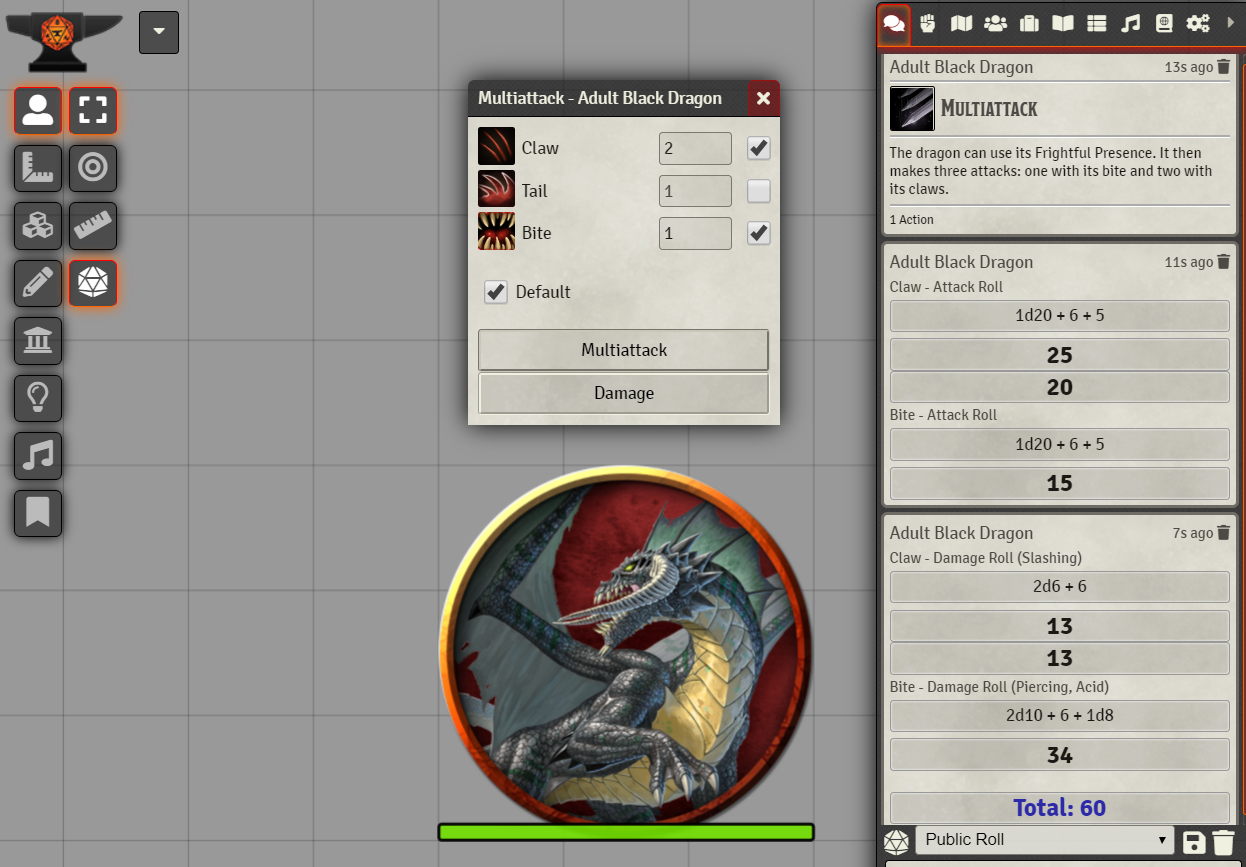The height and width of the screenshot is (867, 1246).
Task: Select the Token Controls person icon
Action: pos(38,110)
